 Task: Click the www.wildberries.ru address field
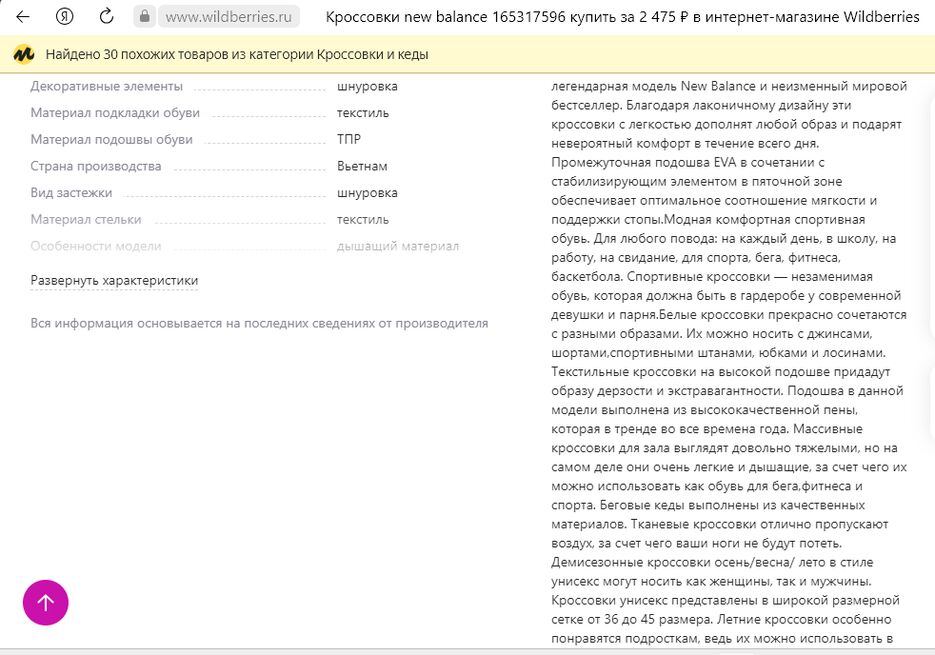229,17
